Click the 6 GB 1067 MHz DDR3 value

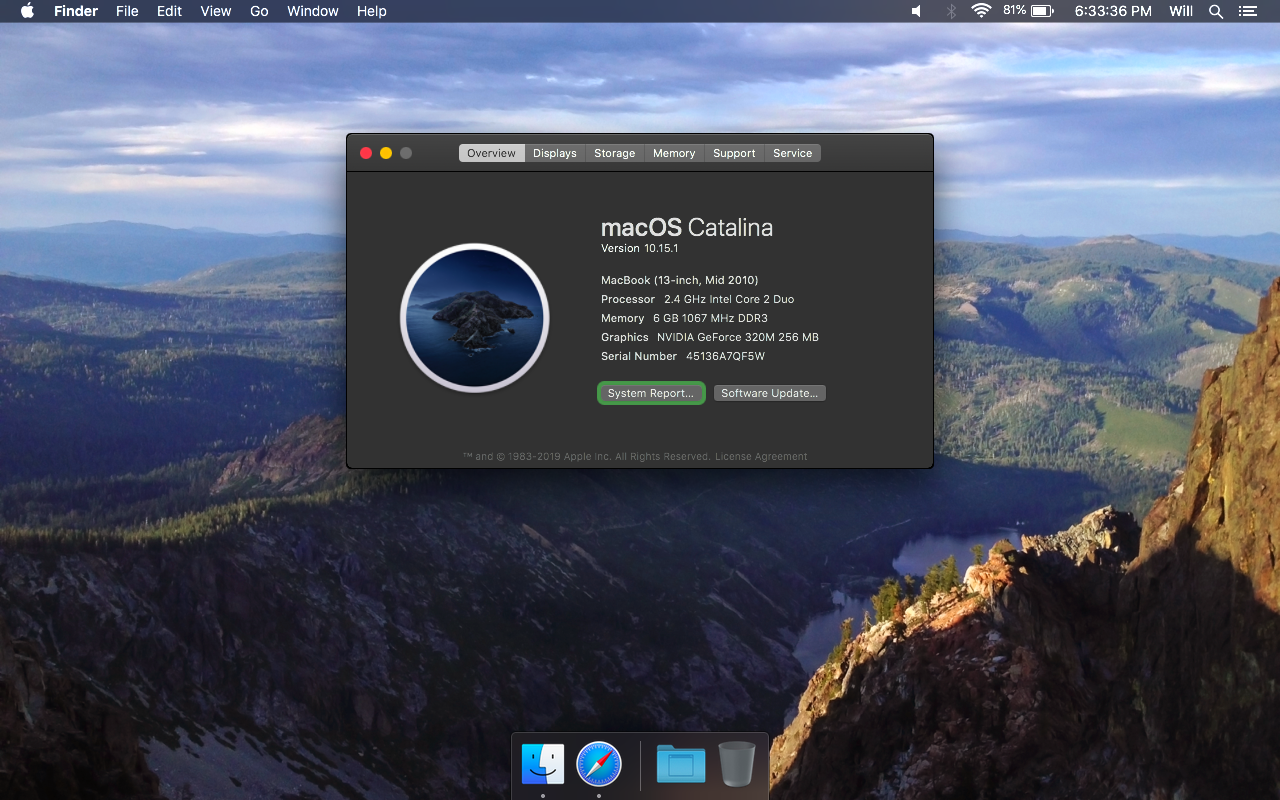pyautogui.click(x=710, y=318)
